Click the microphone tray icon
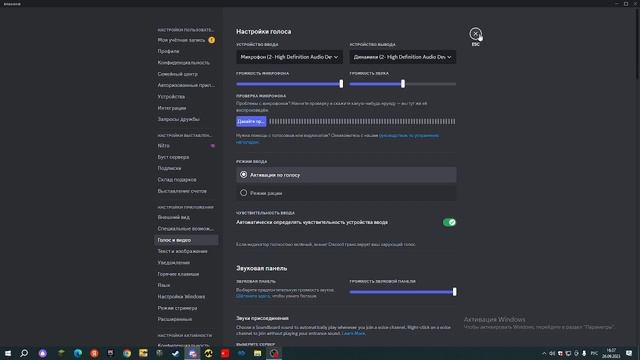The image size is (640, 360). point(584,353)
